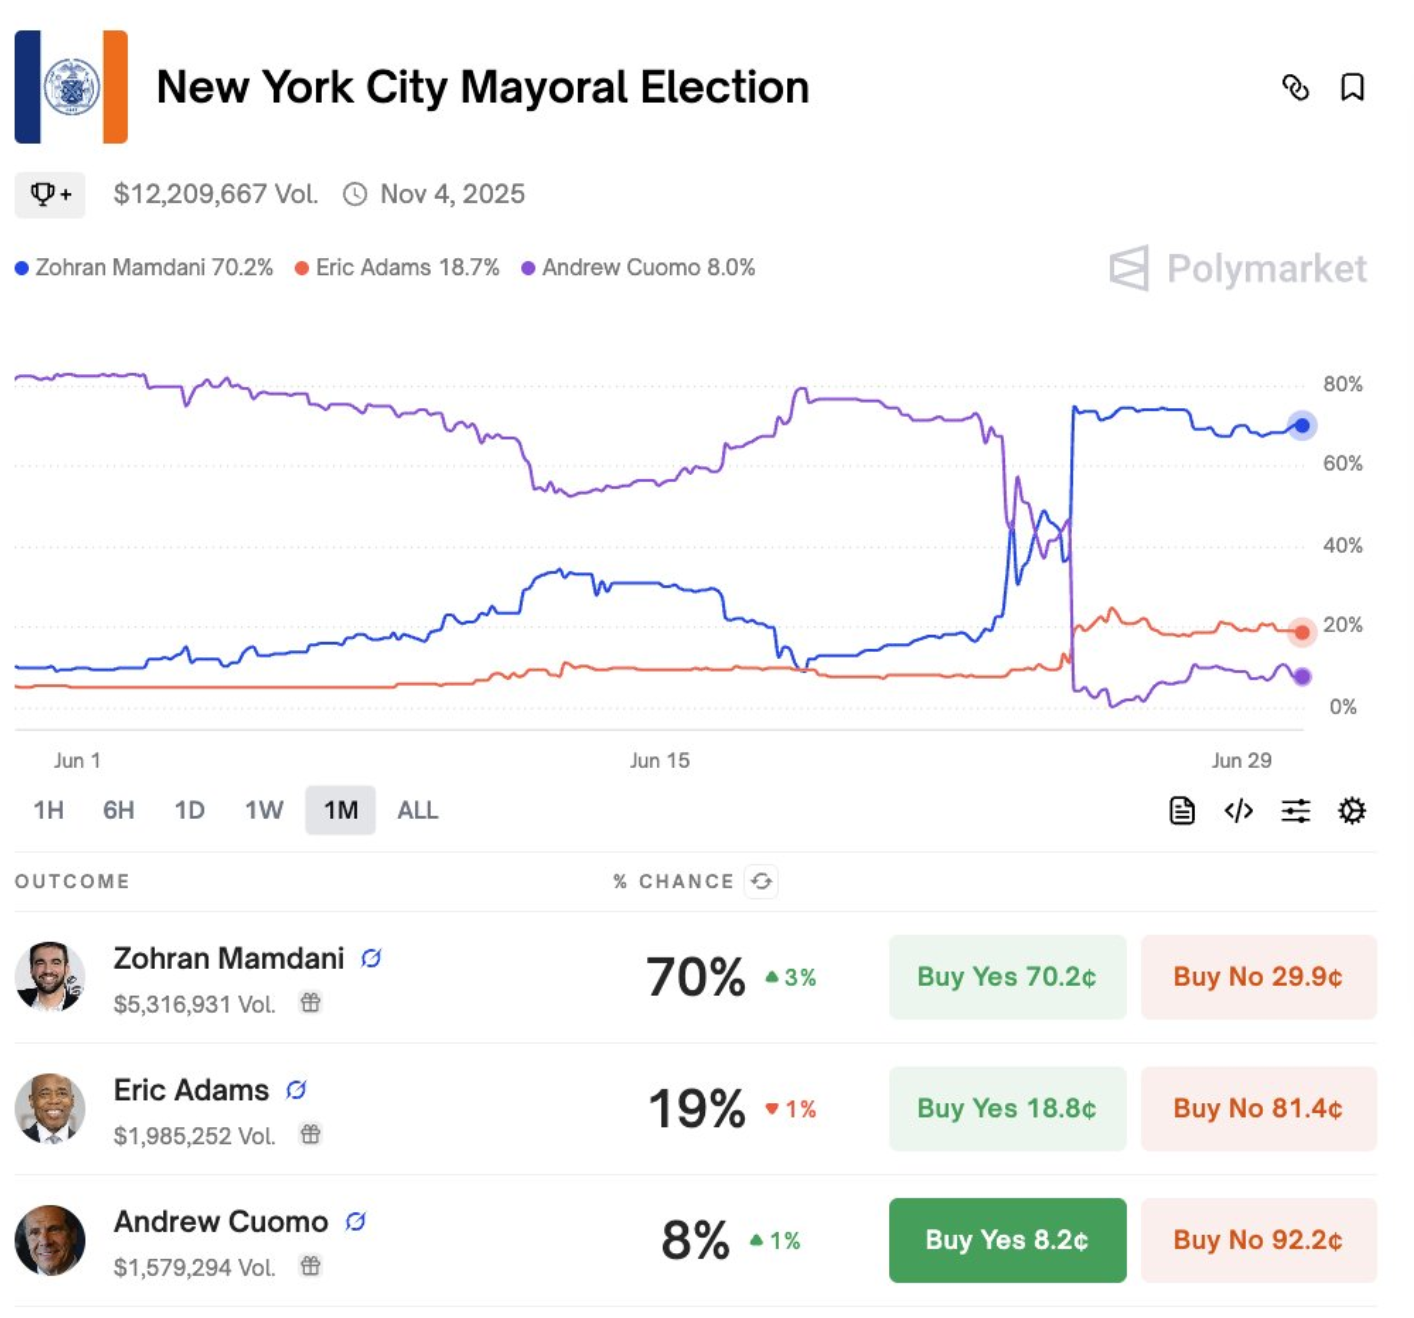Open chart settings gear icon
This screenshot has height=1318, width=1414.
coord(1352,811)
